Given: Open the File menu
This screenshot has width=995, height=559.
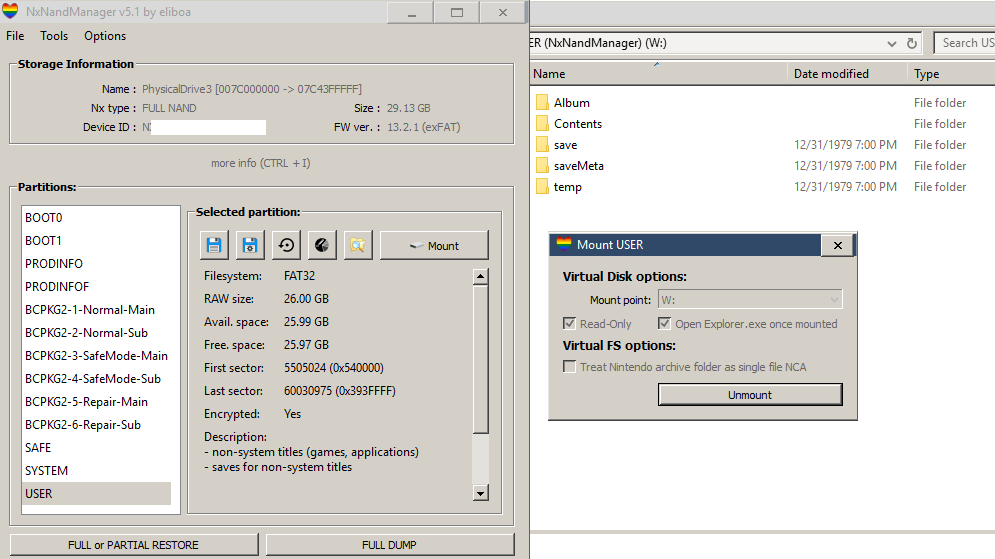Looking at the screenshot, I should pyautogui.click(x=15, y=36).
